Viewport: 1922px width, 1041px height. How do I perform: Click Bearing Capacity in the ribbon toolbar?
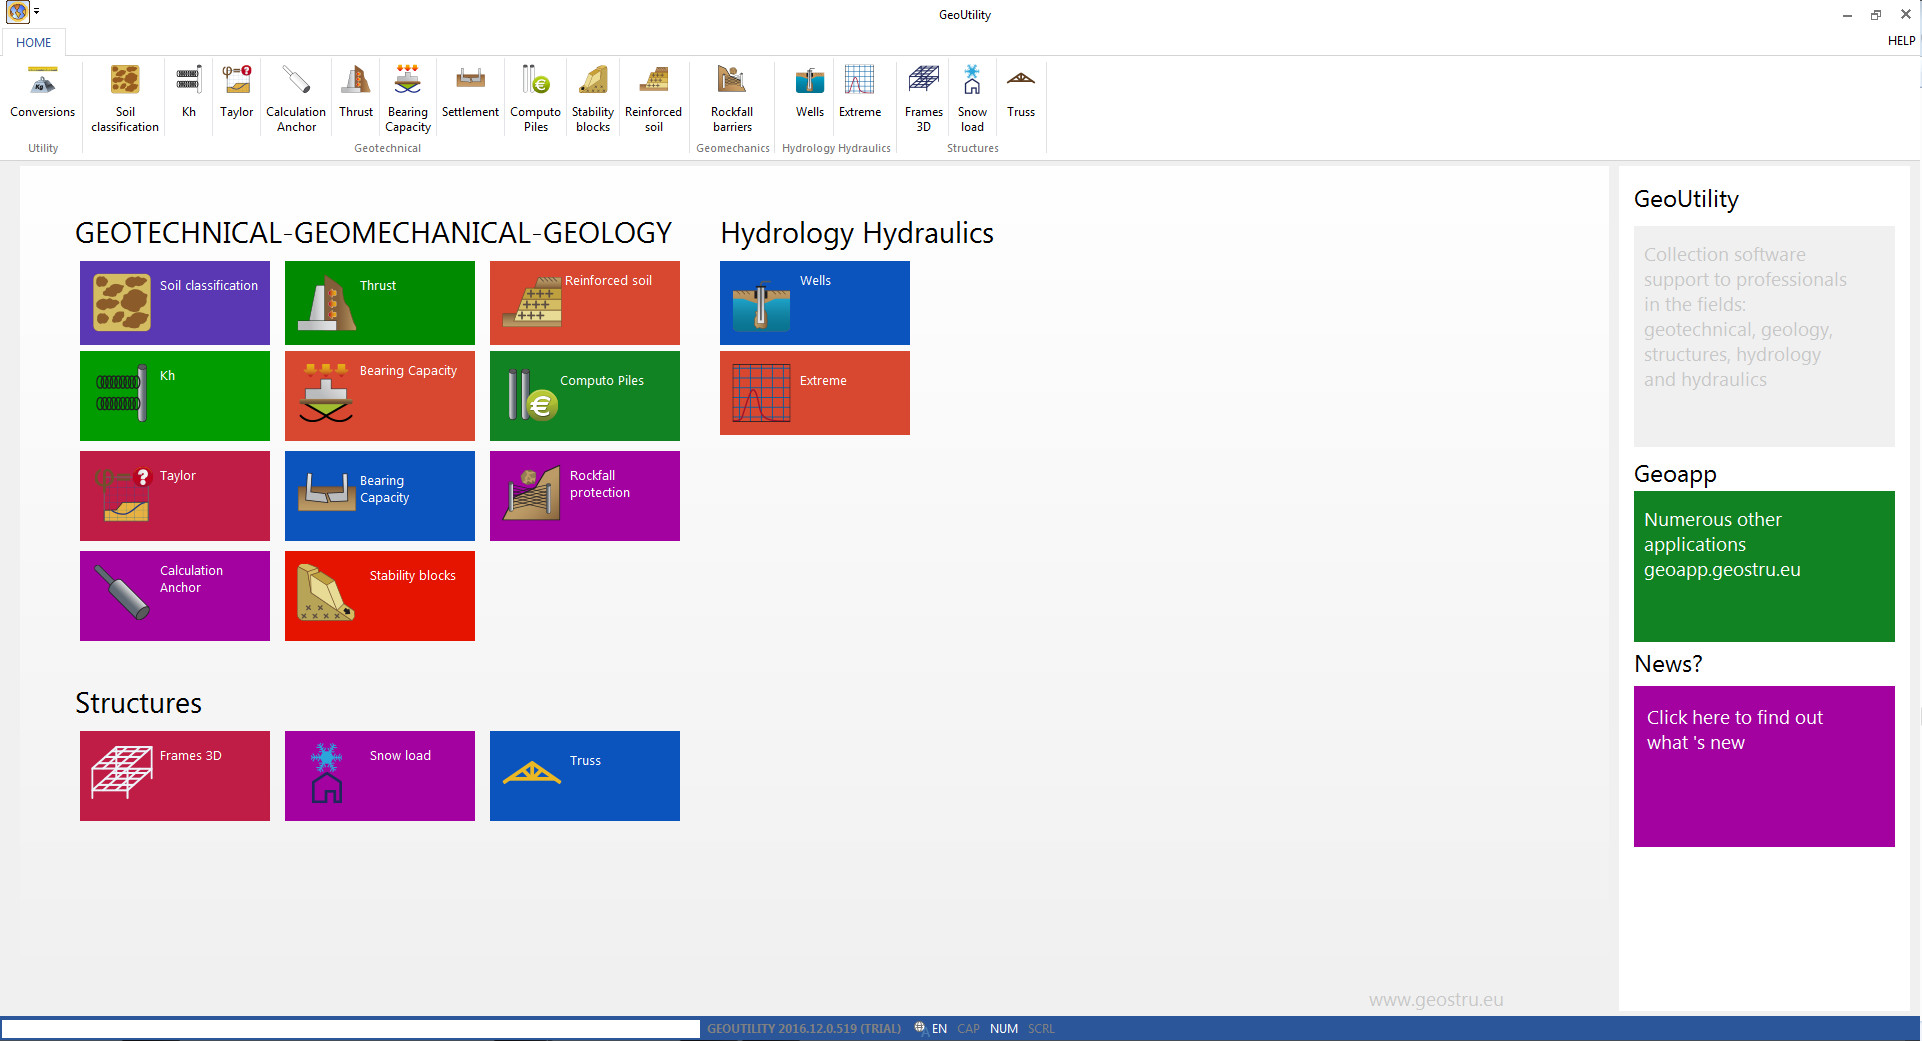(x=408, y=97)
